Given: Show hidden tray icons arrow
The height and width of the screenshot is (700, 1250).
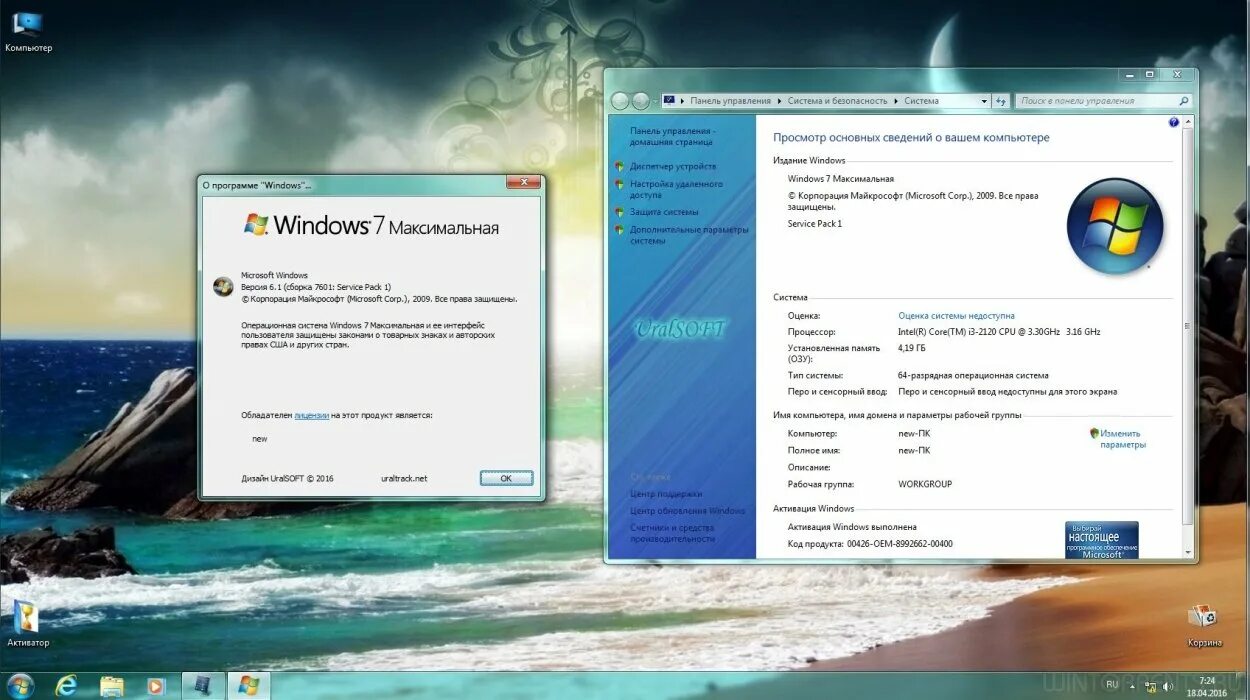Looking at the screenshot, I should 1133,687.
